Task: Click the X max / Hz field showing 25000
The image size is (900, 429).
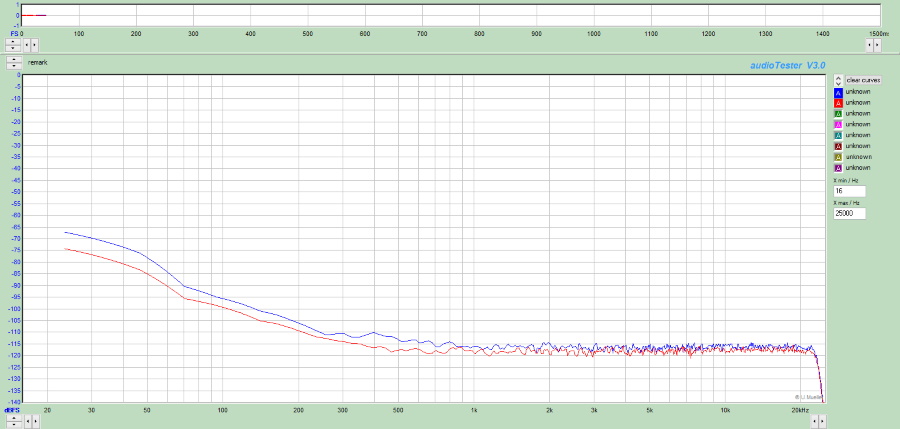Action: coord(849,214)
